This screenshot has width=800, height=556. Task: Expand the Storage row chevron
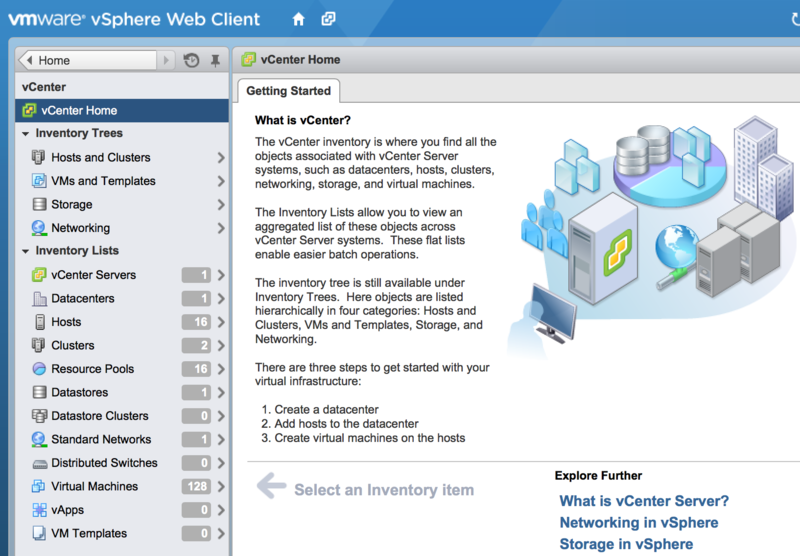point(221,205)
